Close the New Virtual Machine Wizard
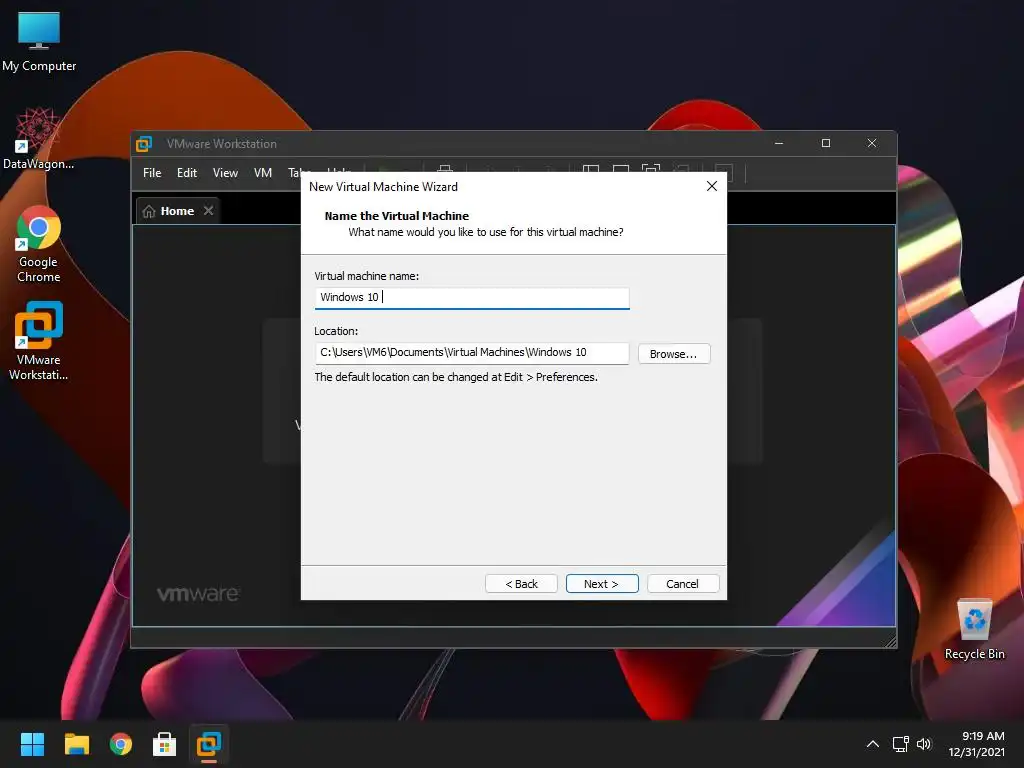Viewport: 1024px width, 768px height. point(712,186)
